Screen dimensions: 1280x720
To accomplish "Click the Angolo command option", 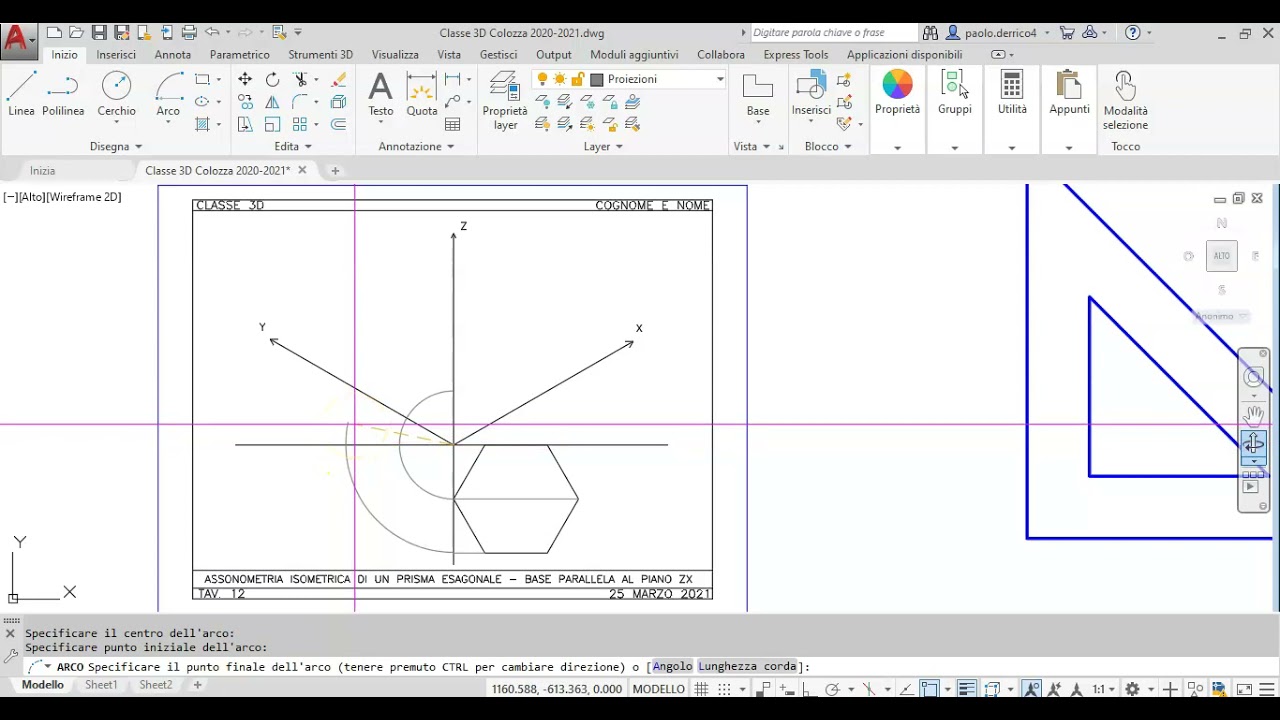I will tap(672, 666).
